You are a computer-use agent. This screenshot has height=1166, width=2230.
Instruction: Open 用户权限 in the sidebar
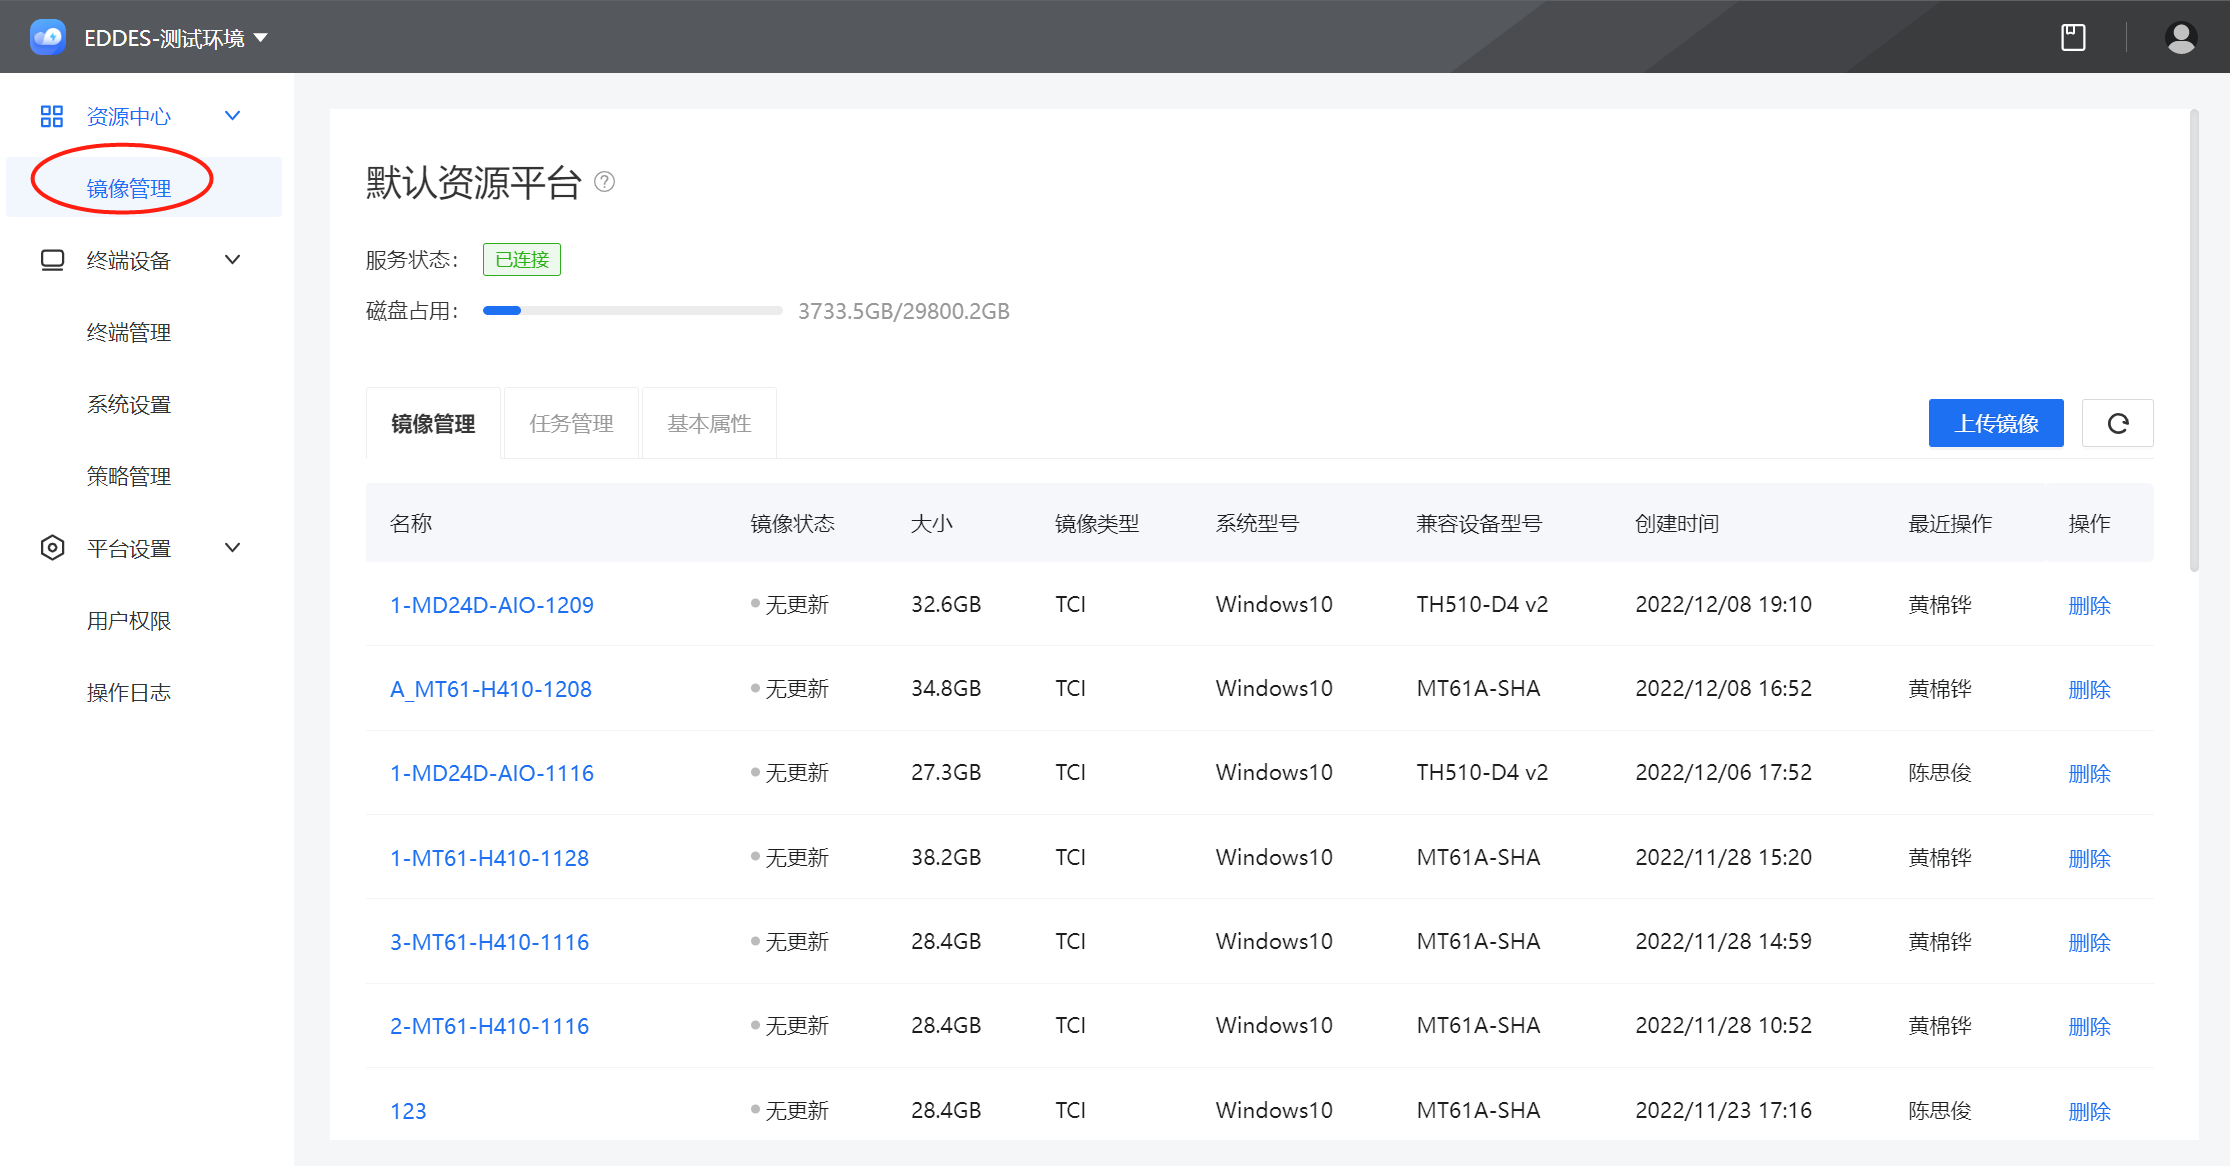[x=129, y=620]
